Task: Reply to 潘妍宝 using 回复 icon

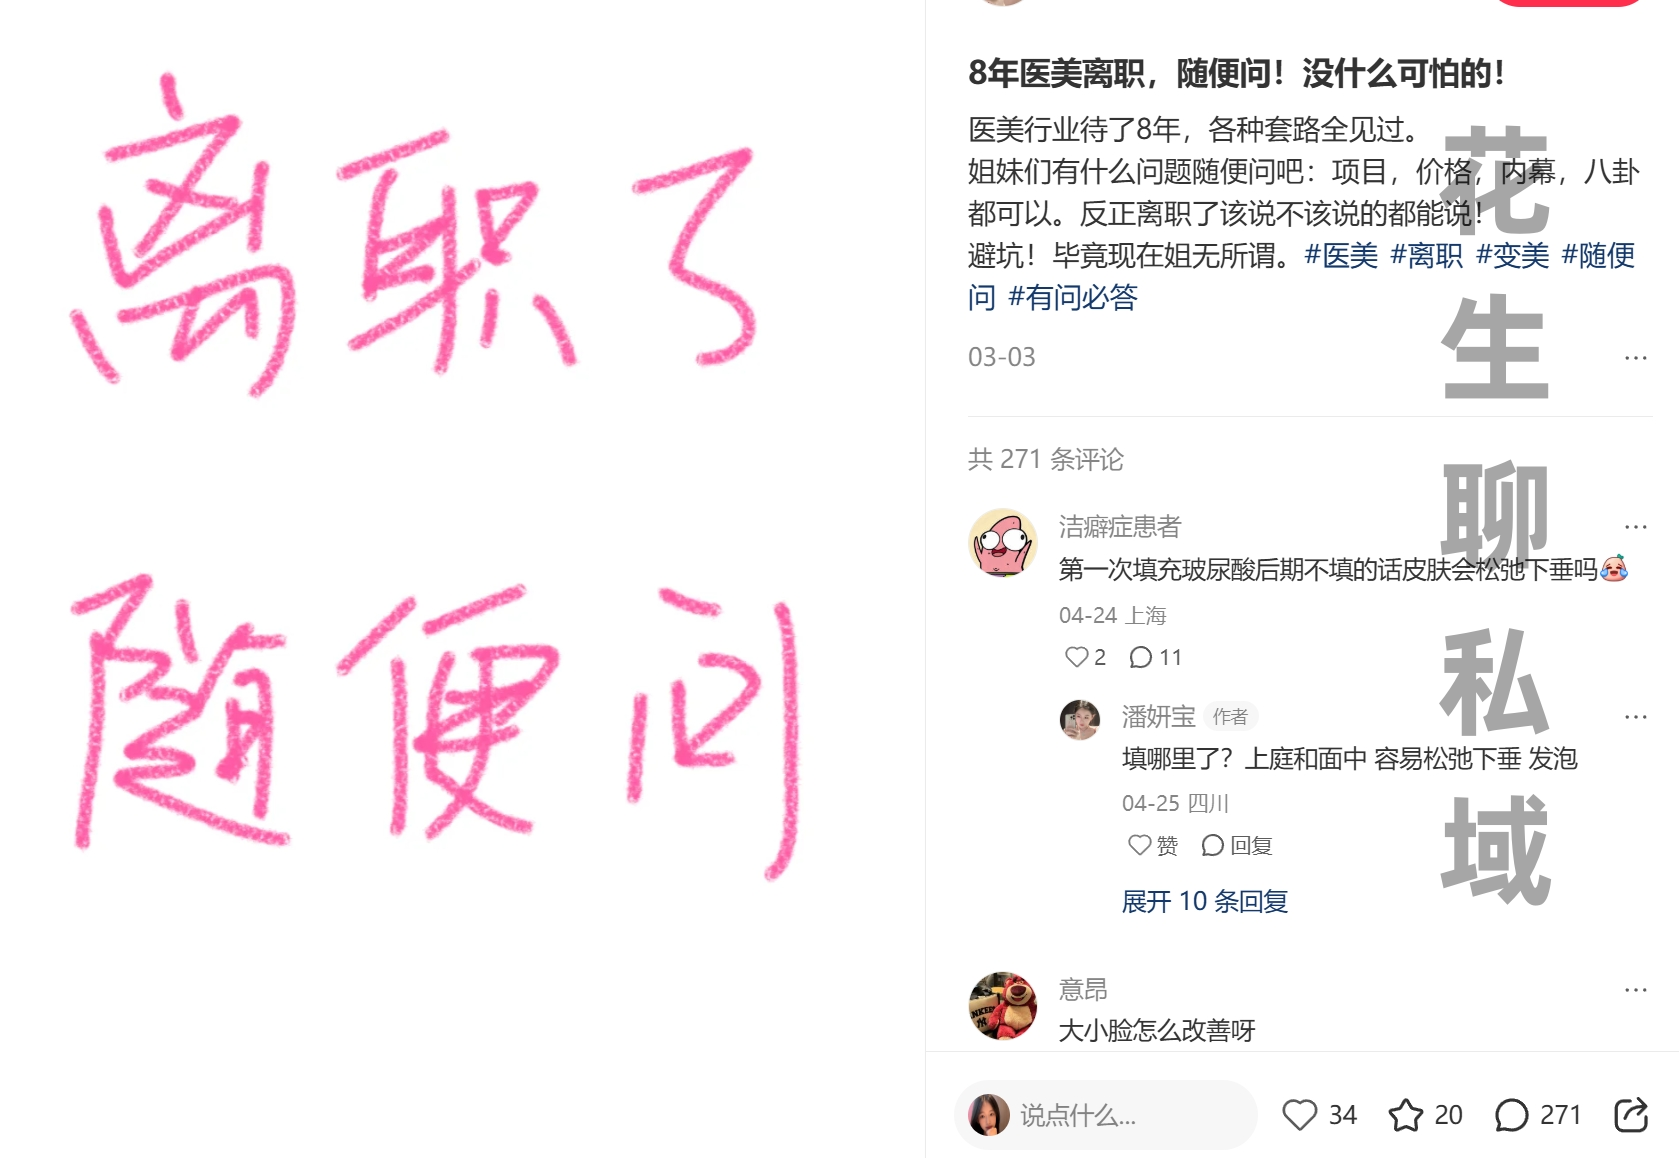Action: click(x=1212, y=845)
